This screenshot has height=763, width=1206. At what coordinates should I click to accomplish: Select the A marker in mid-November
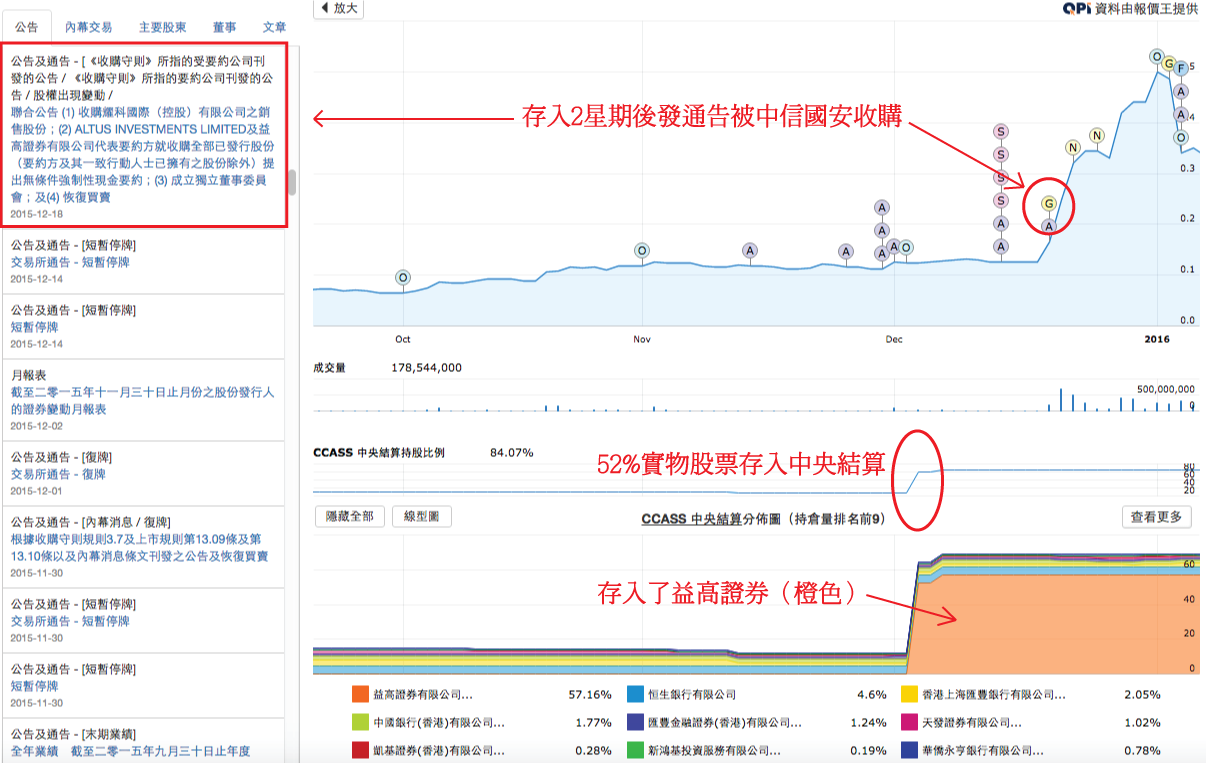[x=750, y=250]
